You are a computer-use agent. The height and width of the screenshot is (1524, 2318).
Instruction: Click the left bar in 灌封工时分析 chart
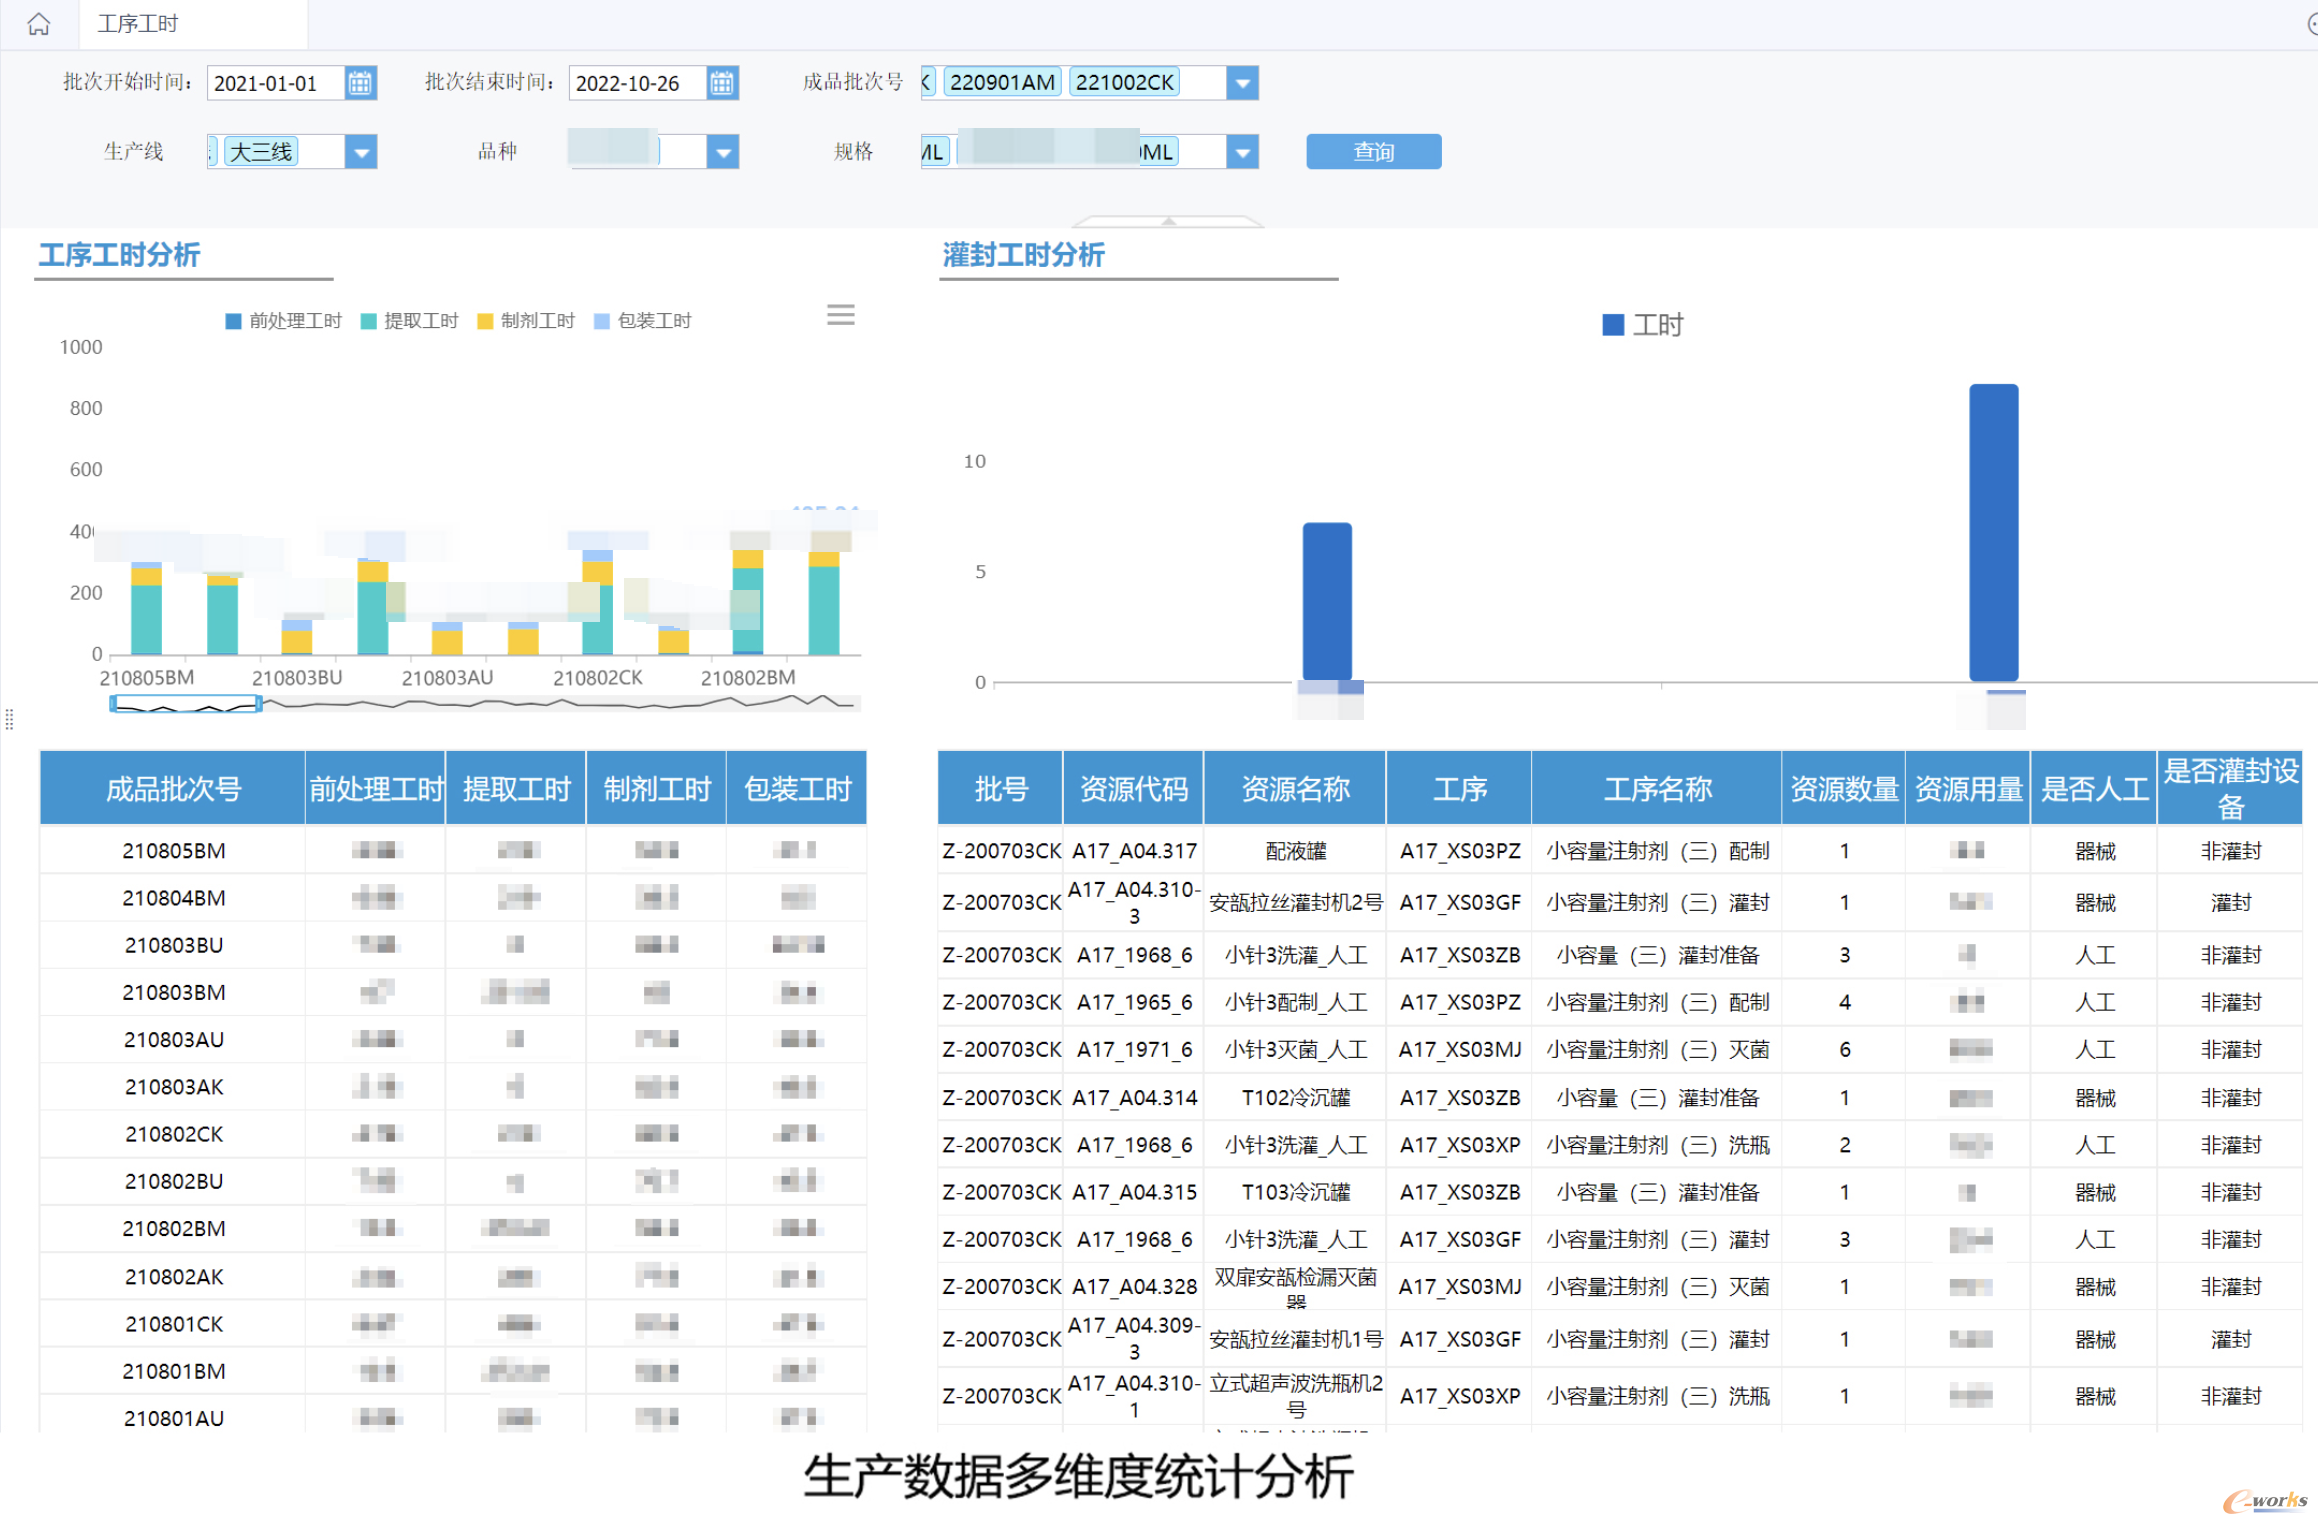tap(1327, 602)
